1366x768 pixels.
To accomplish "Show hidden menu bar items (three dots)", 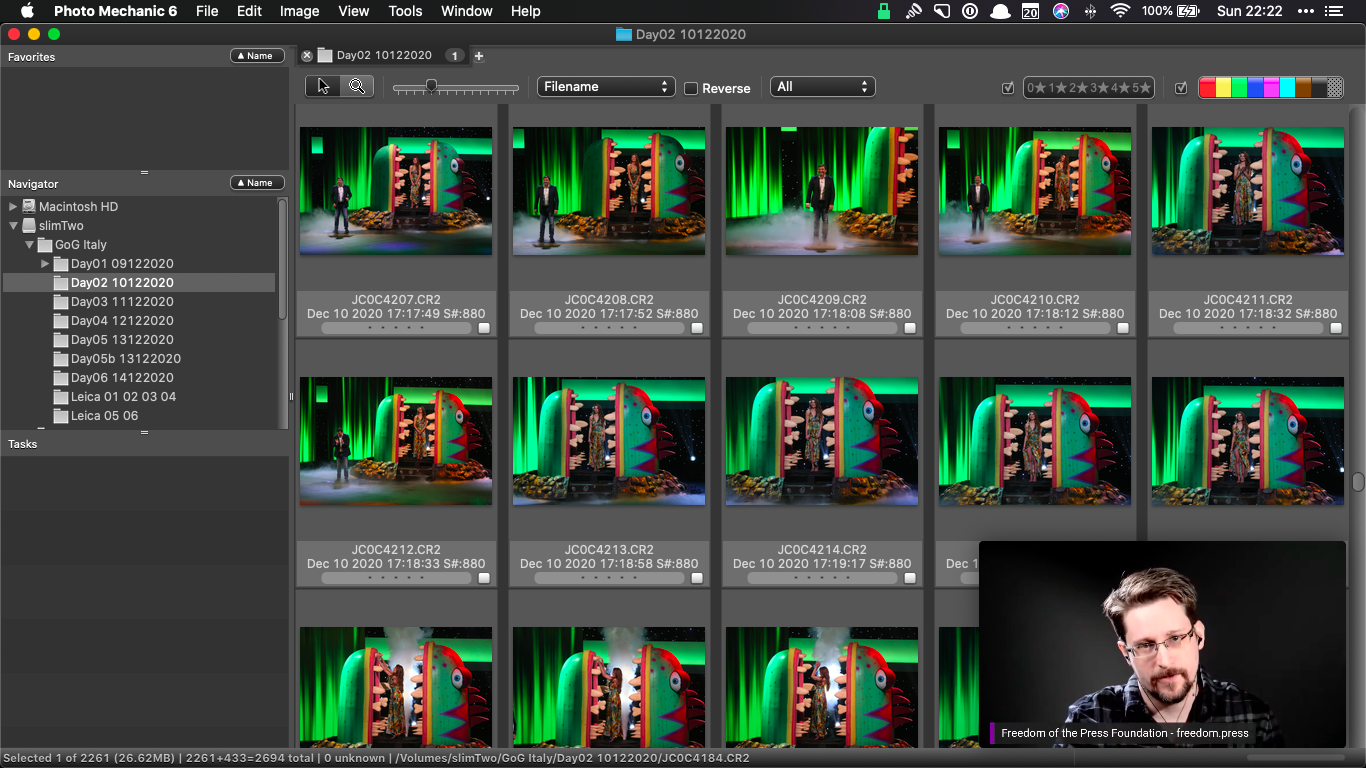I will pos(1306,11).
